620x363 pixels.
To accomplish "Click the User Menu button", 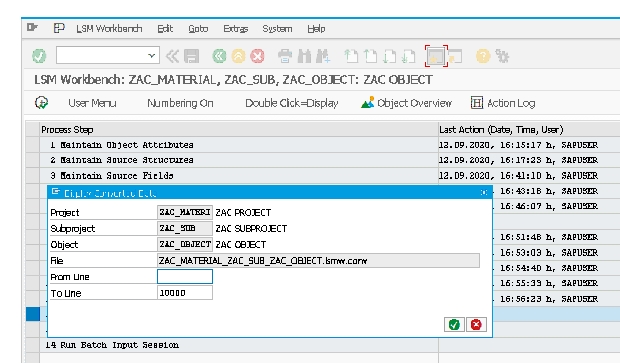I will tap(92, 103).
